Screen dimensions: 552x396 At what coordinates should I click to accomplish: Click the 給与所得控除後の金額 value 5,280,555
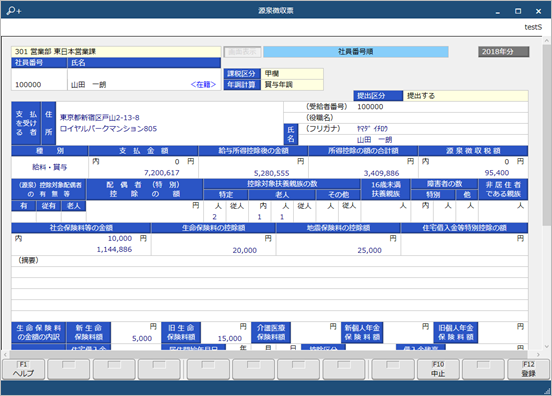(271, 173)
